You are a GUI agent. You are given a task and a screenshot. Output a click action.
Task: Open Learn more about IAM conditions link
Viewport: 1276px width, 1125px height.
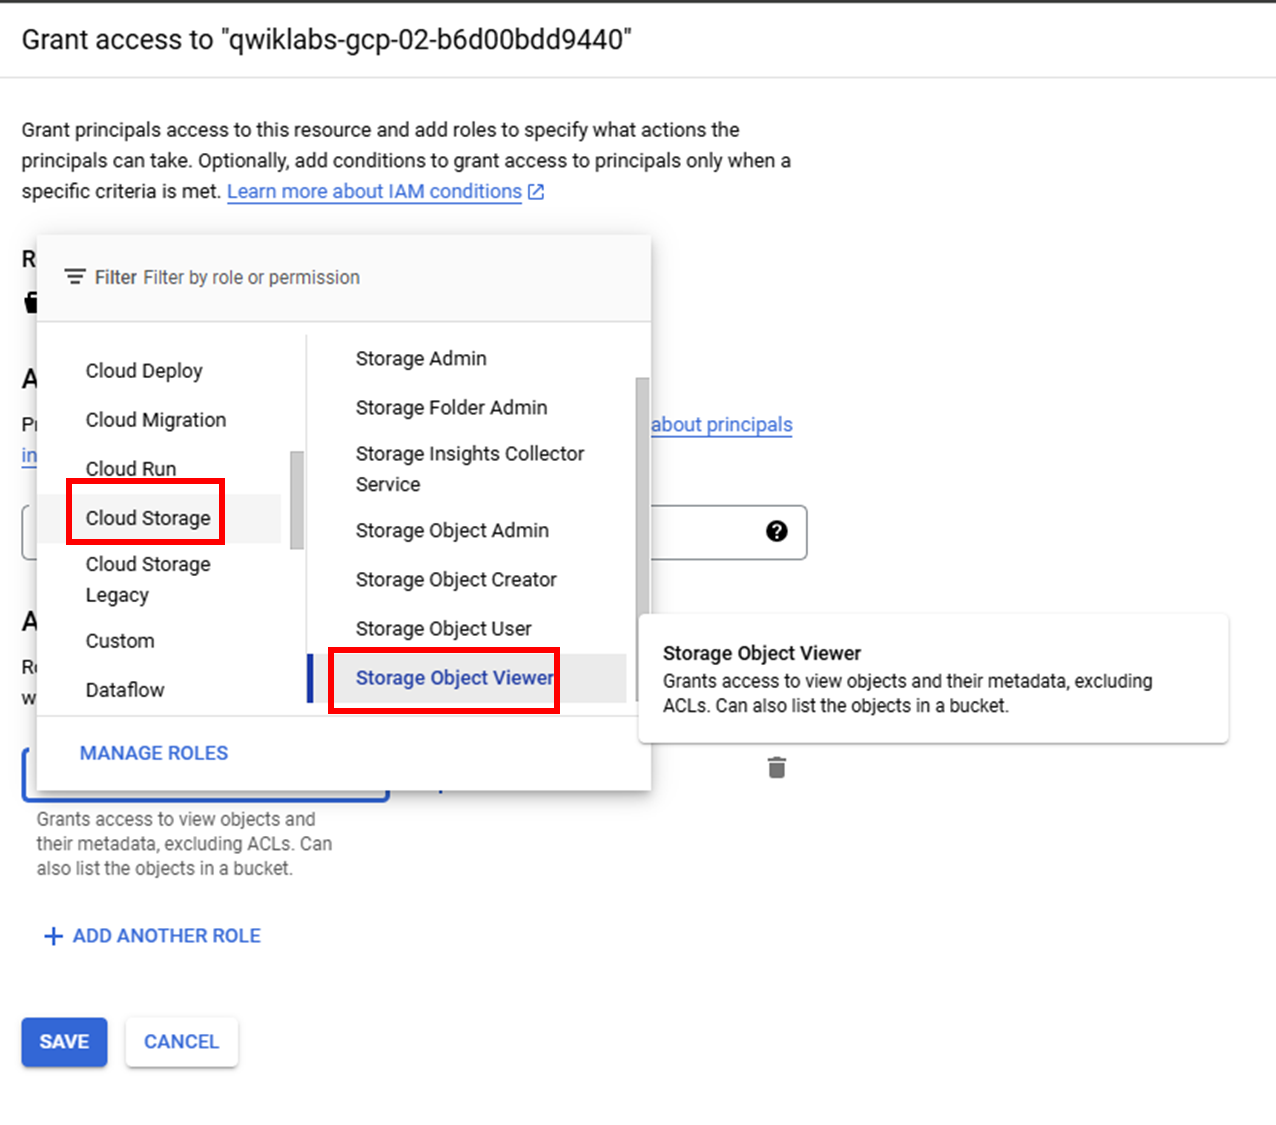coord(374,191)
